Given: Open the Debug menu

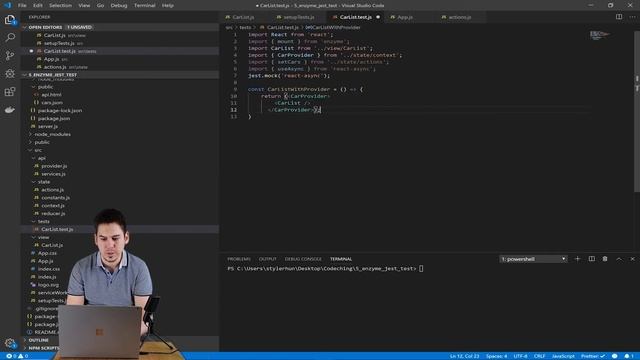Looking at the screenshot, I should (x=119, y=5).
